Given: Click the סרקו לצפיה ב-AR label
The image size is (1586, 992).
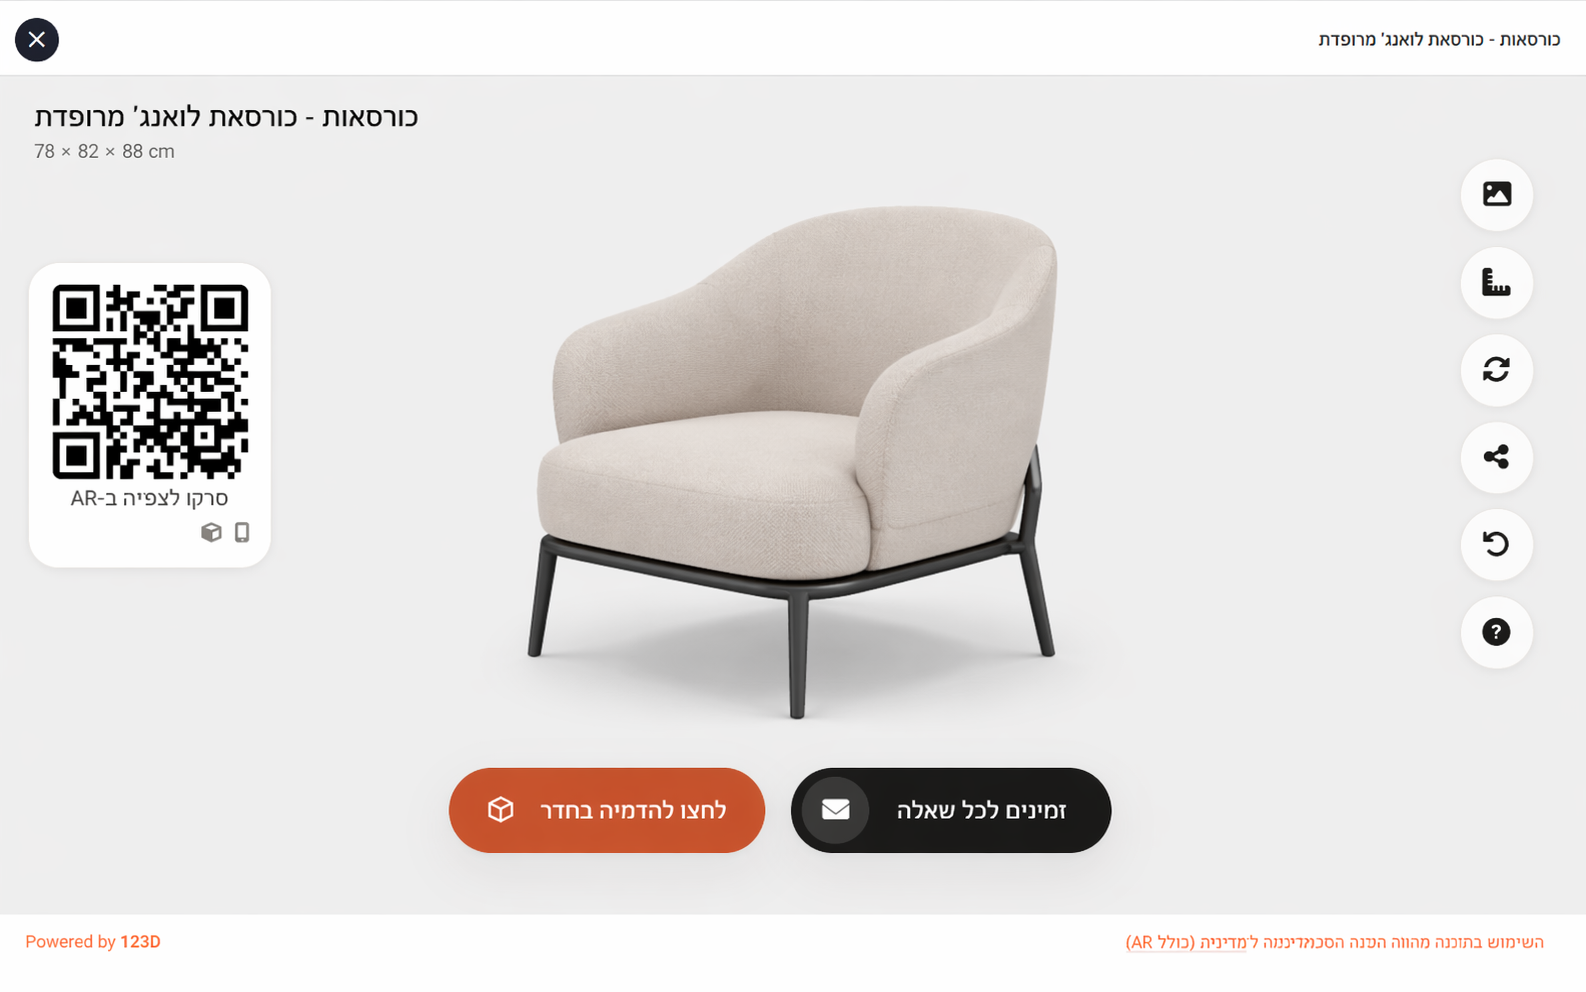Looking at the screenshot, I should (149, 498).
